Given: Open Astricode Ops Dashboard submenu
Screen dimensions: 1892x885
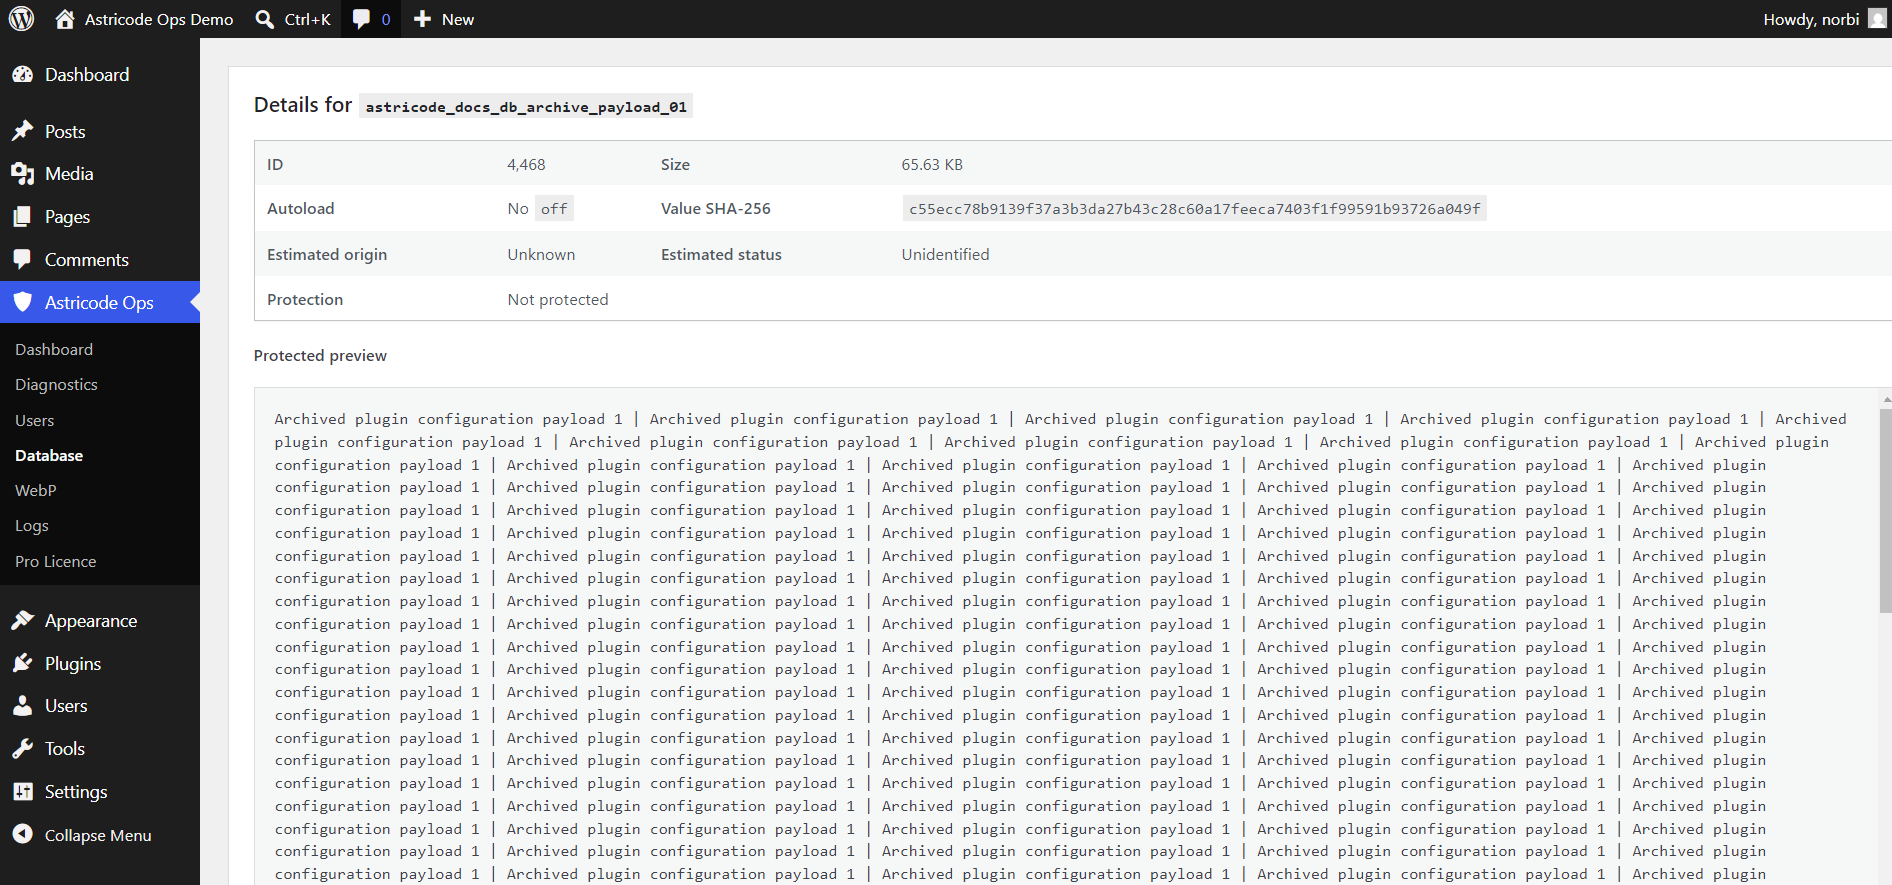Looking at the screenshot, I should pos(54,349).
